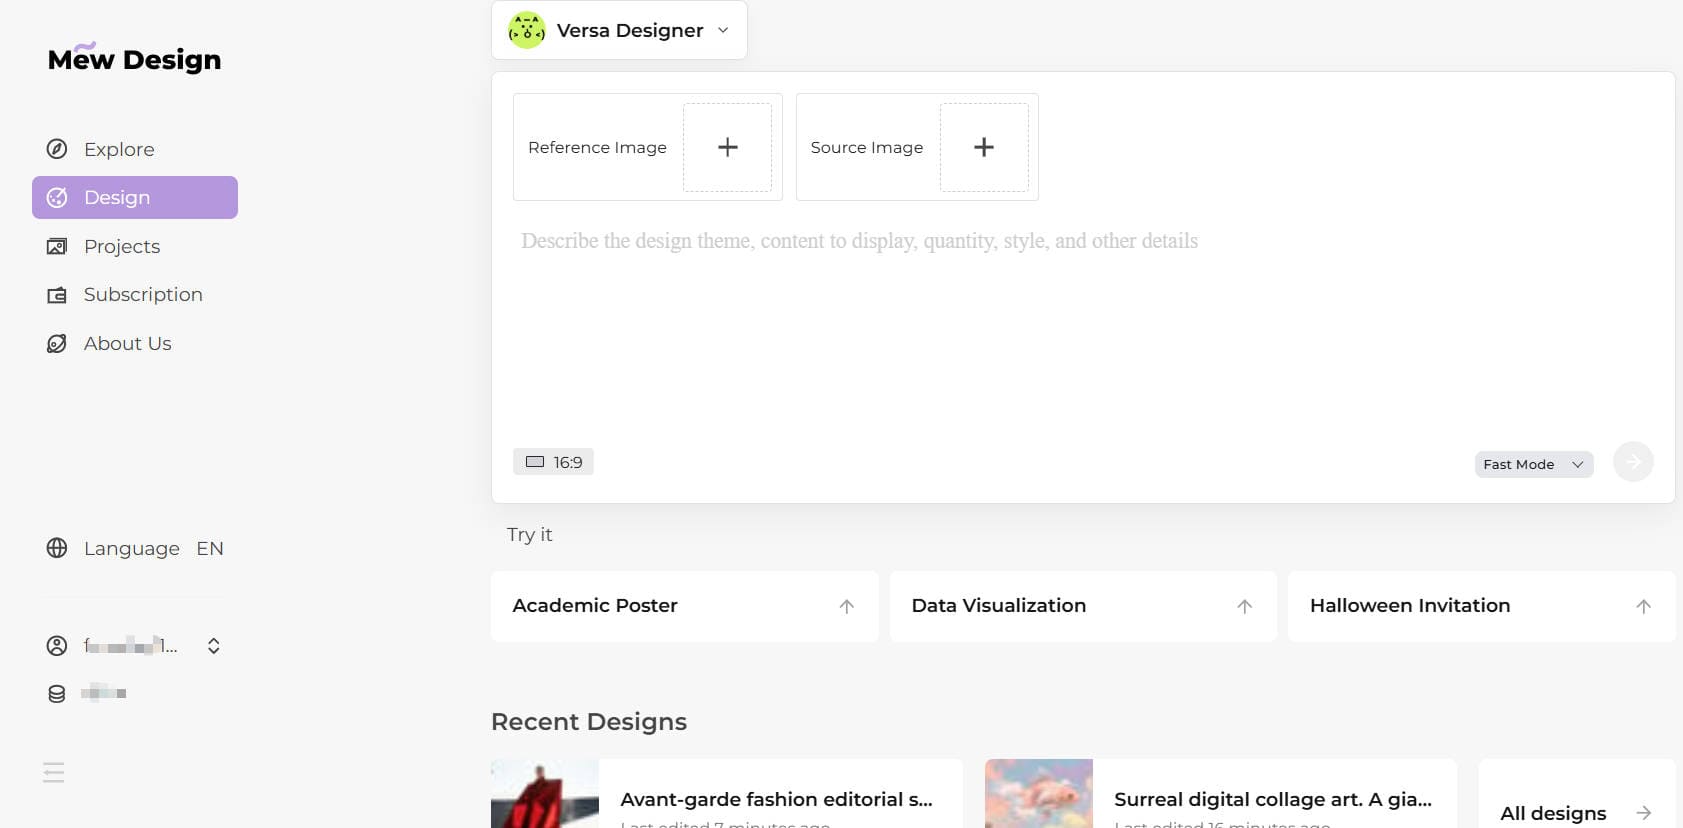The height and width of the screenshot is (828, 1683).
Task: Click the submit arrow send button
Action: coord(1632,462)
